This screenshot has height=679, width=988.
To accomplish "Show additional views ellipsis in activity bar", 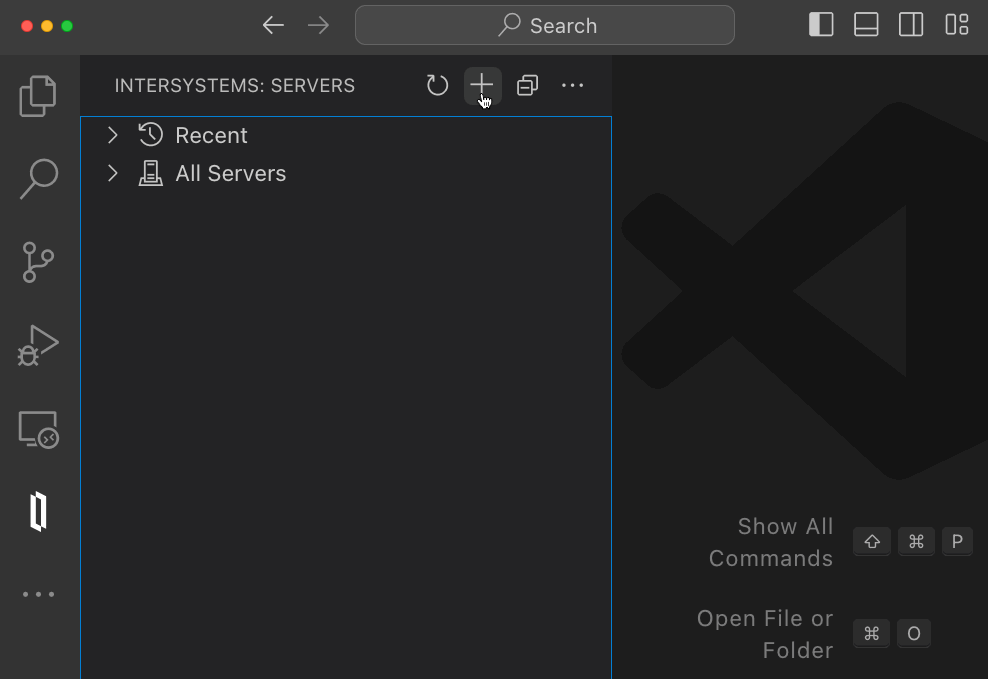I will [x=38, y=594].
